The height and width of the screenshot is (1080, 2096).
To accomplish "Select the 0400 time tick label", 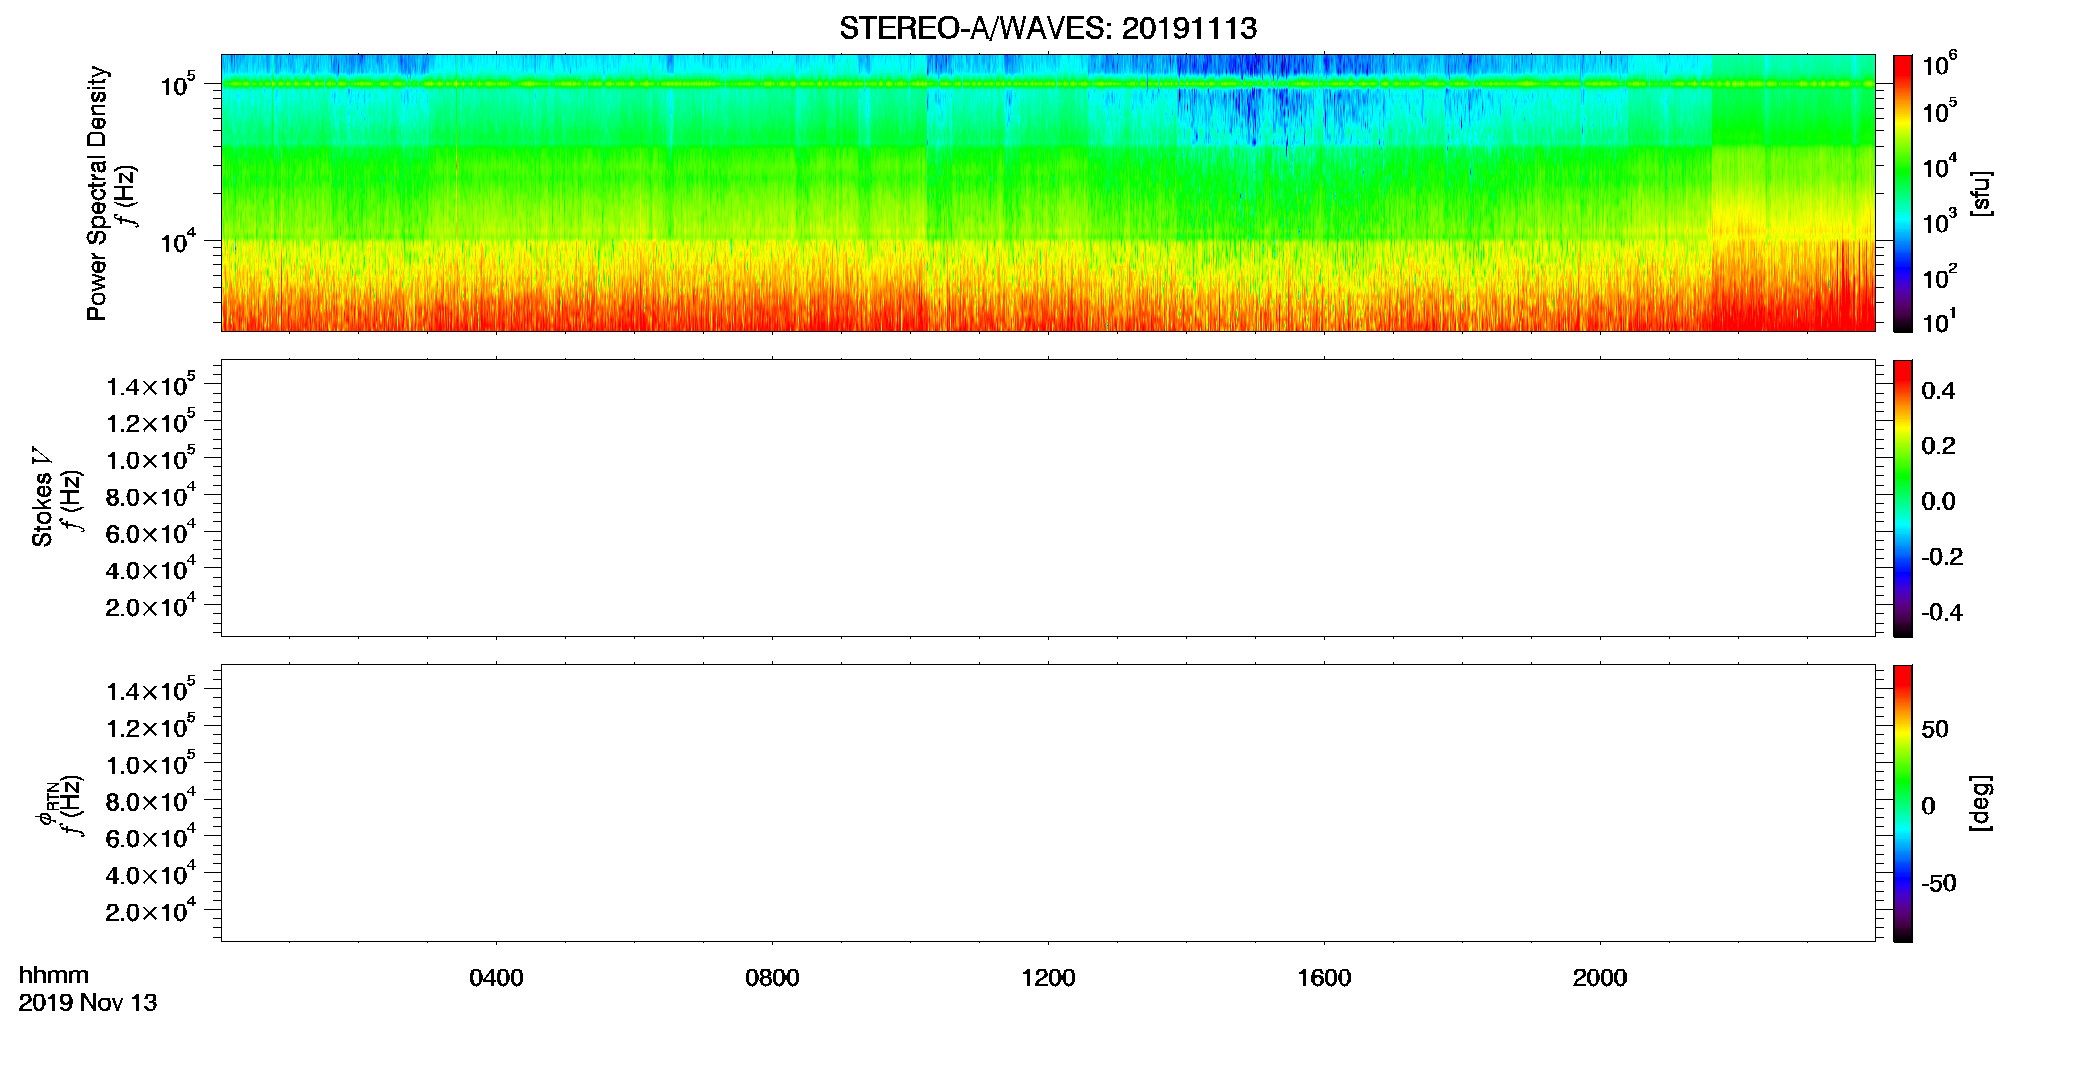I will [496, 978].
